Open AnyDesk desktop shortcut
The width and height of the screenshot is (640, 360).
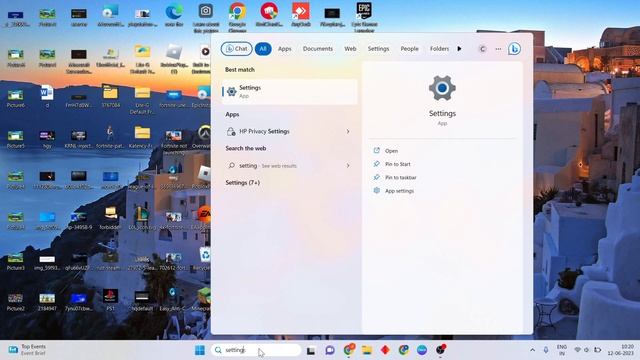(301, 15)
